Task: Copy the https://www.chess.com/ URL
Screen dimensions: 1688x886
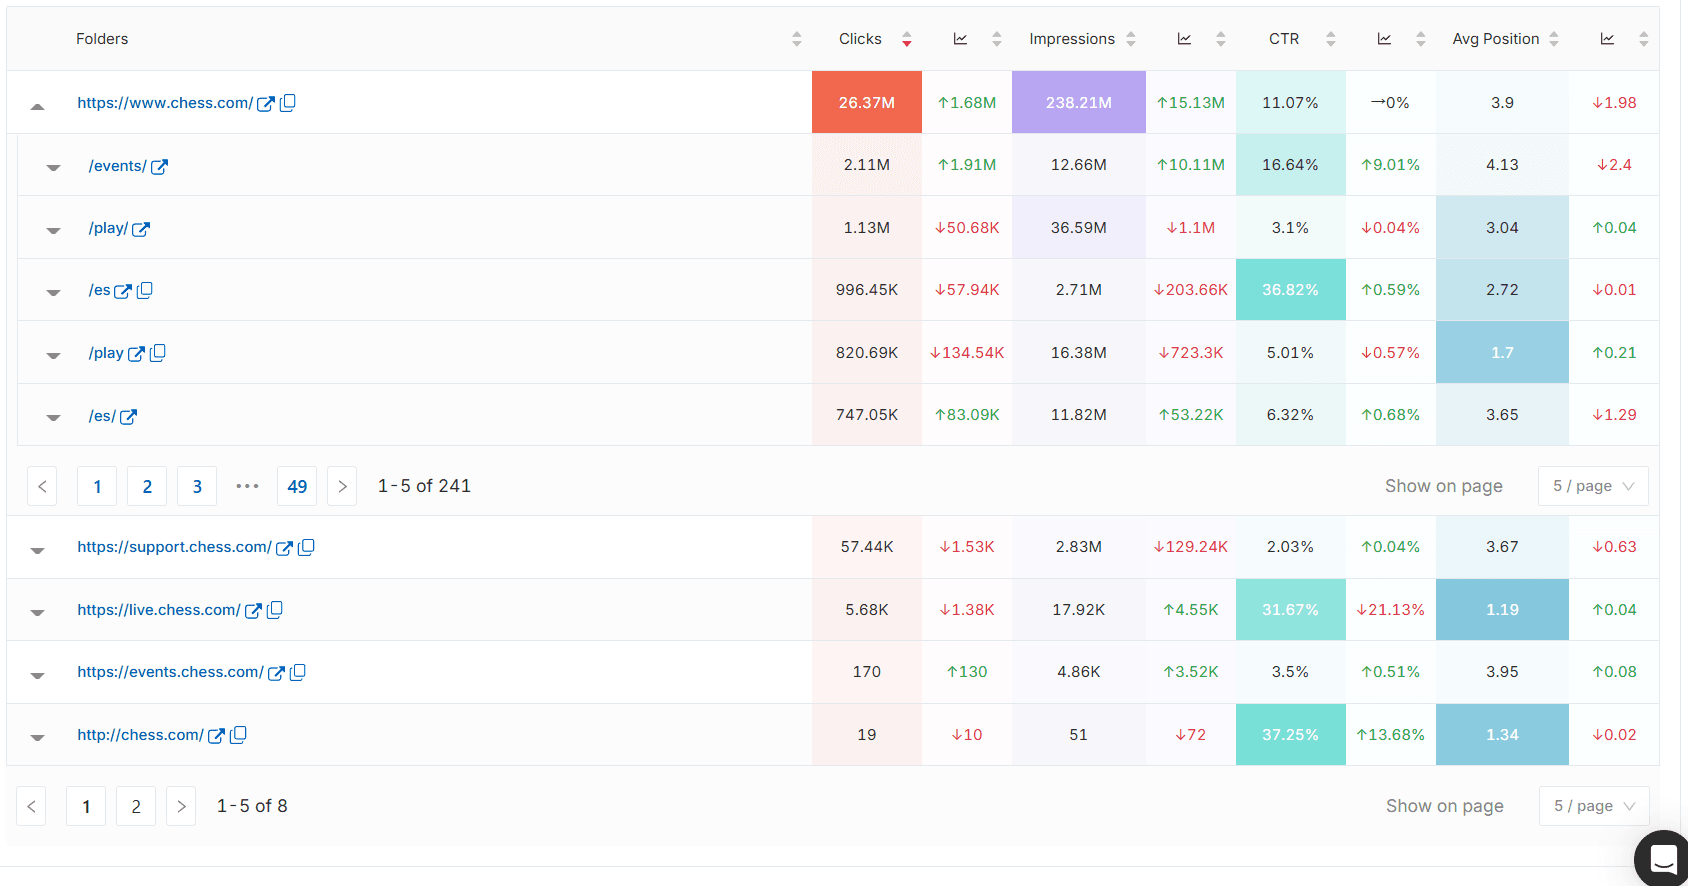Action: point(288,102)
